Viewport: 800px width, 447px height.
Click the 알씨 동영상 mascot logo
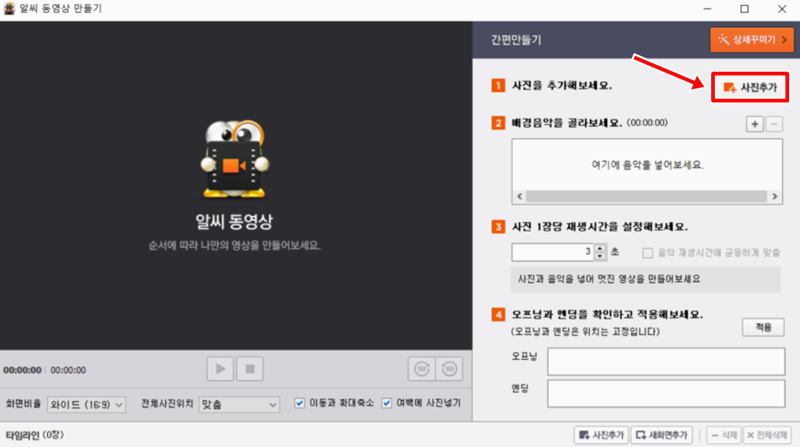pos(234,159)
